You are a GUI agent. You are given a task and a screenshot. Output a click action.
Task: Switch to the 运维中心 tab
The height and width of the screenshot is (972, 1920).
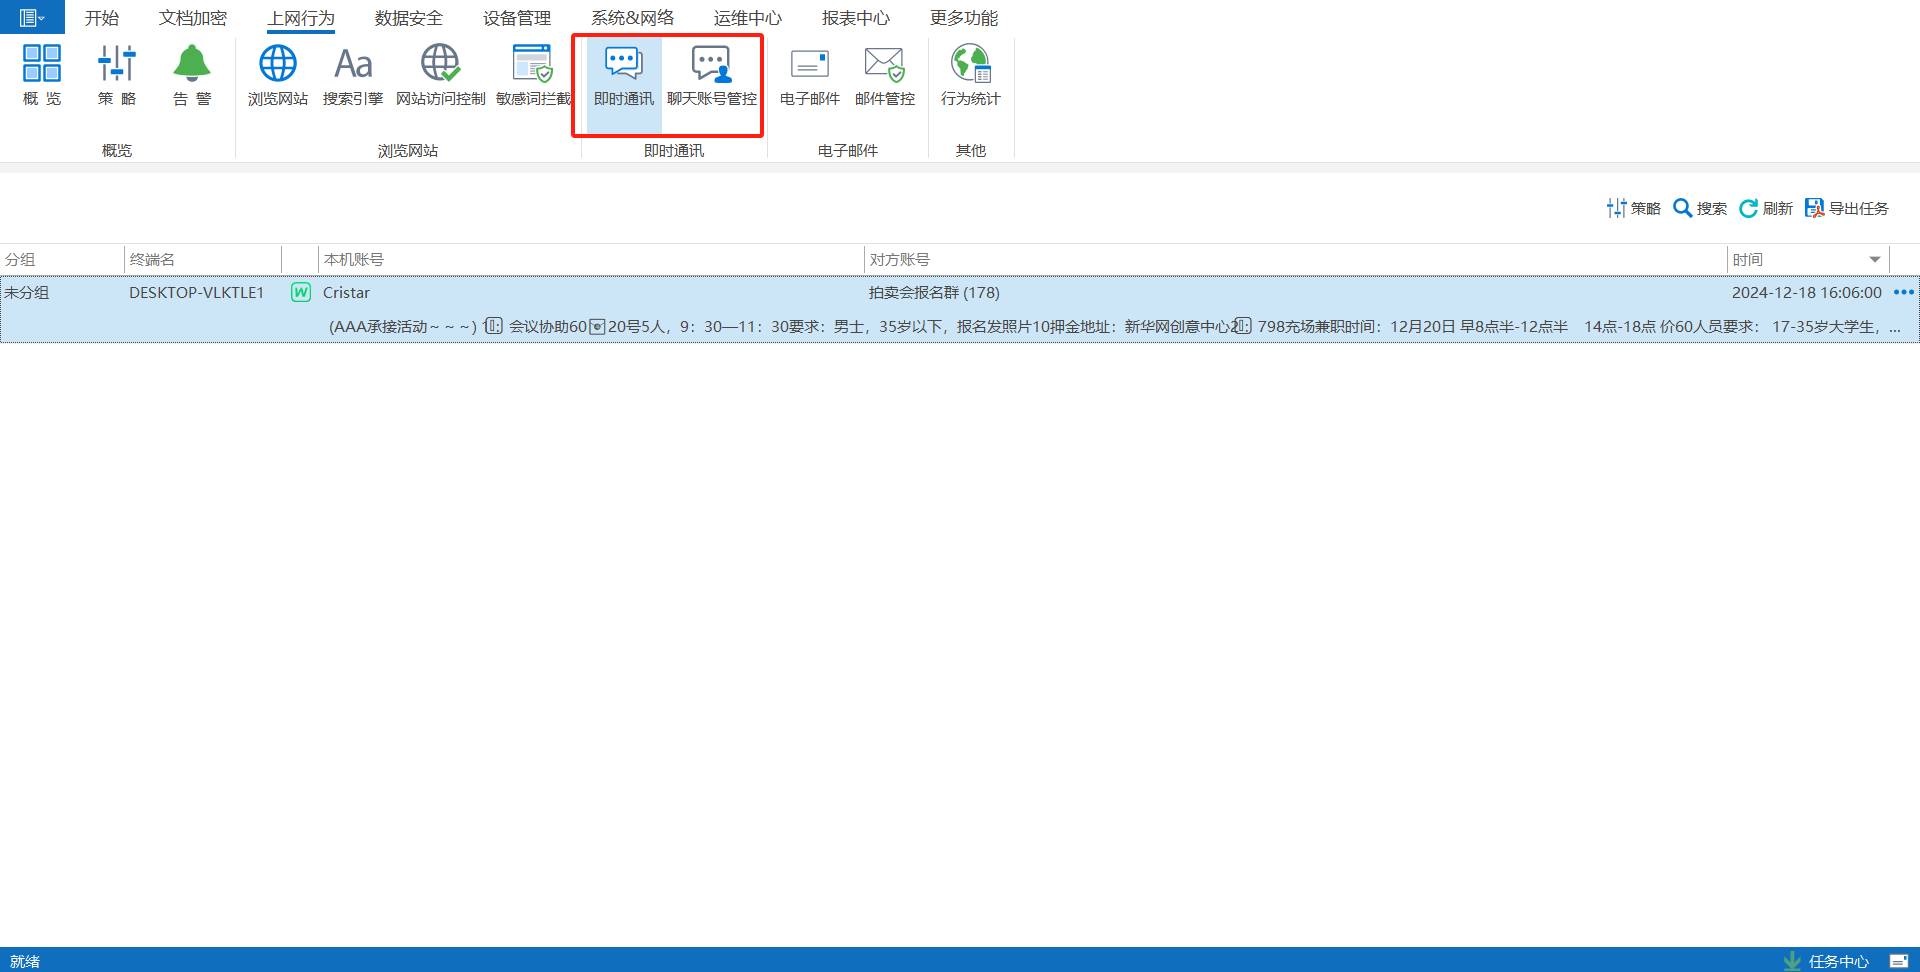pos(747,18)
